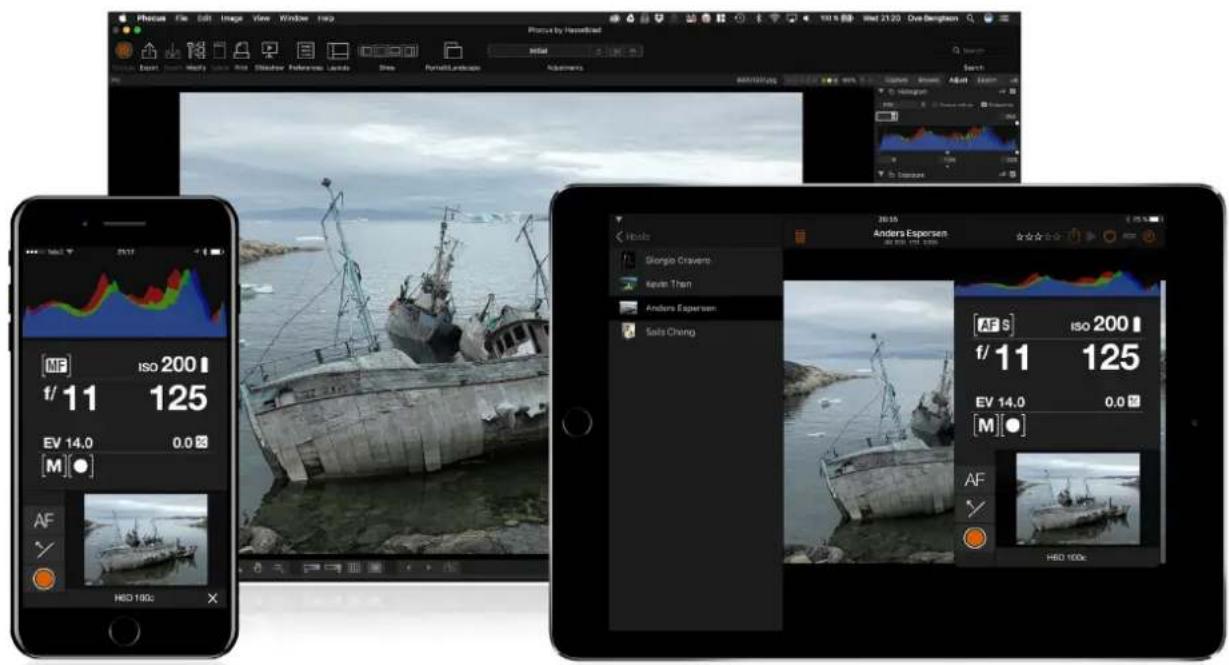Tap the M exposure mode on iPad

[984, 425]
